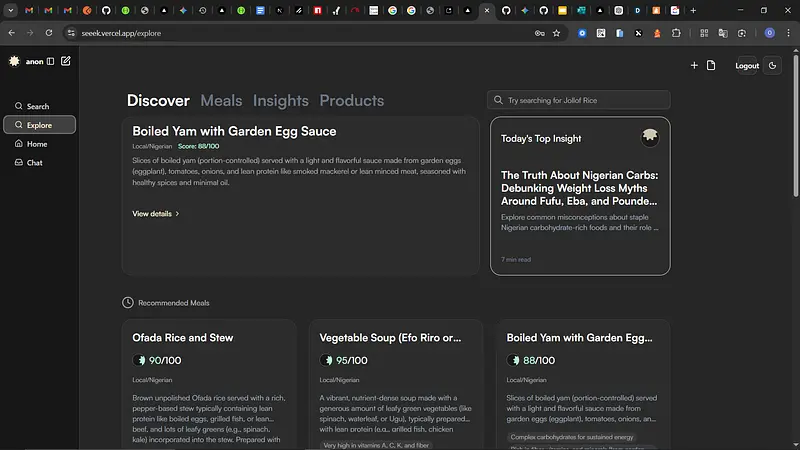The image size is (800, 450).
Task: Open the Chrome three-dot menu
Action: pos(788,33)
